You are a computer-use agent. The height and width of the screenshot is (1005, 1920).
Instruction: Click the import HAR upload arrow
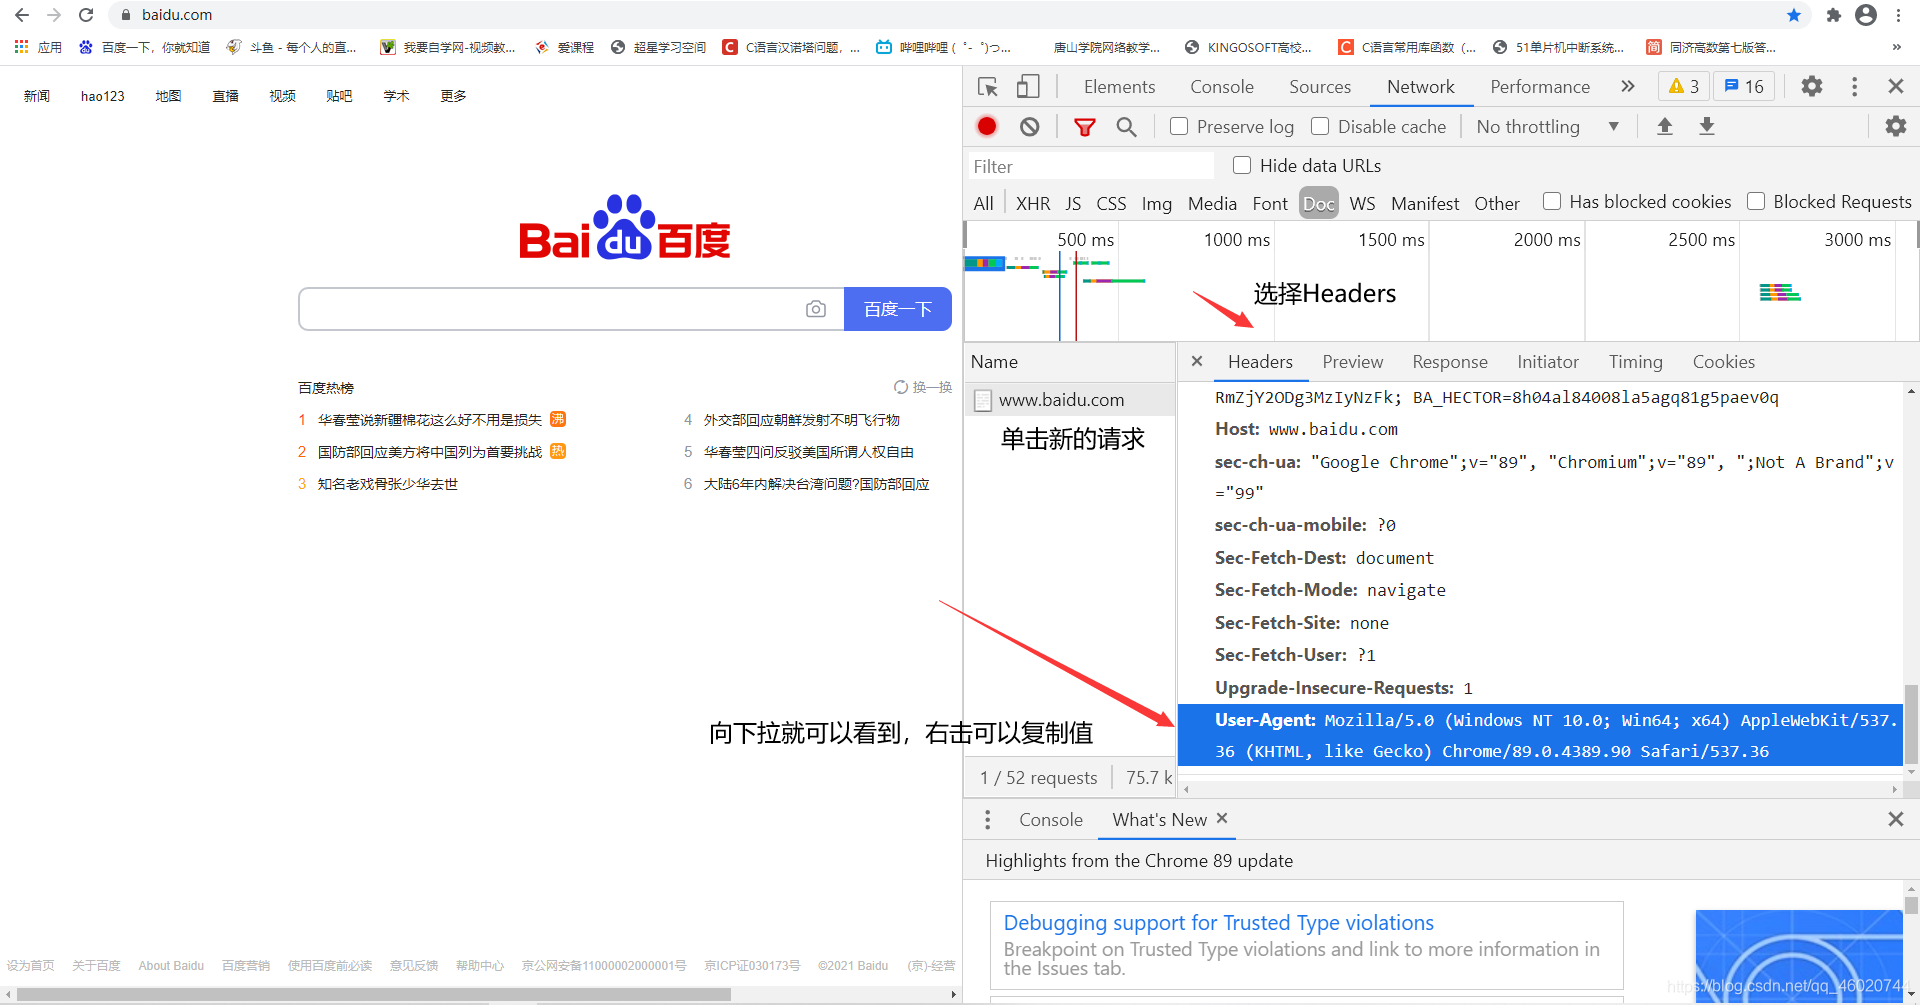1665,126
